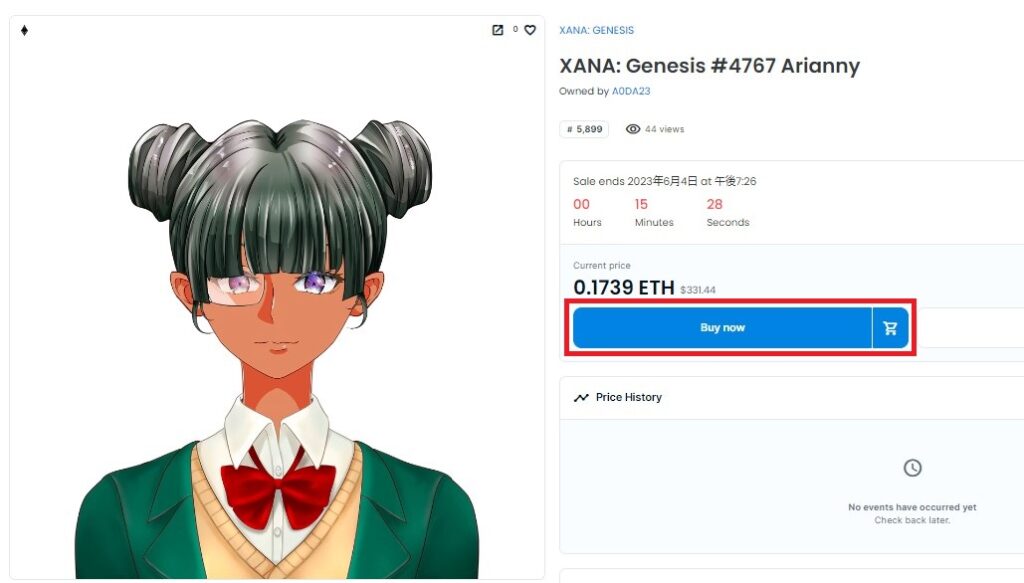Click the eye views icon
The height and width of the screenshot is (583, 1024).
pyautogui.click(x=633, y=129)
